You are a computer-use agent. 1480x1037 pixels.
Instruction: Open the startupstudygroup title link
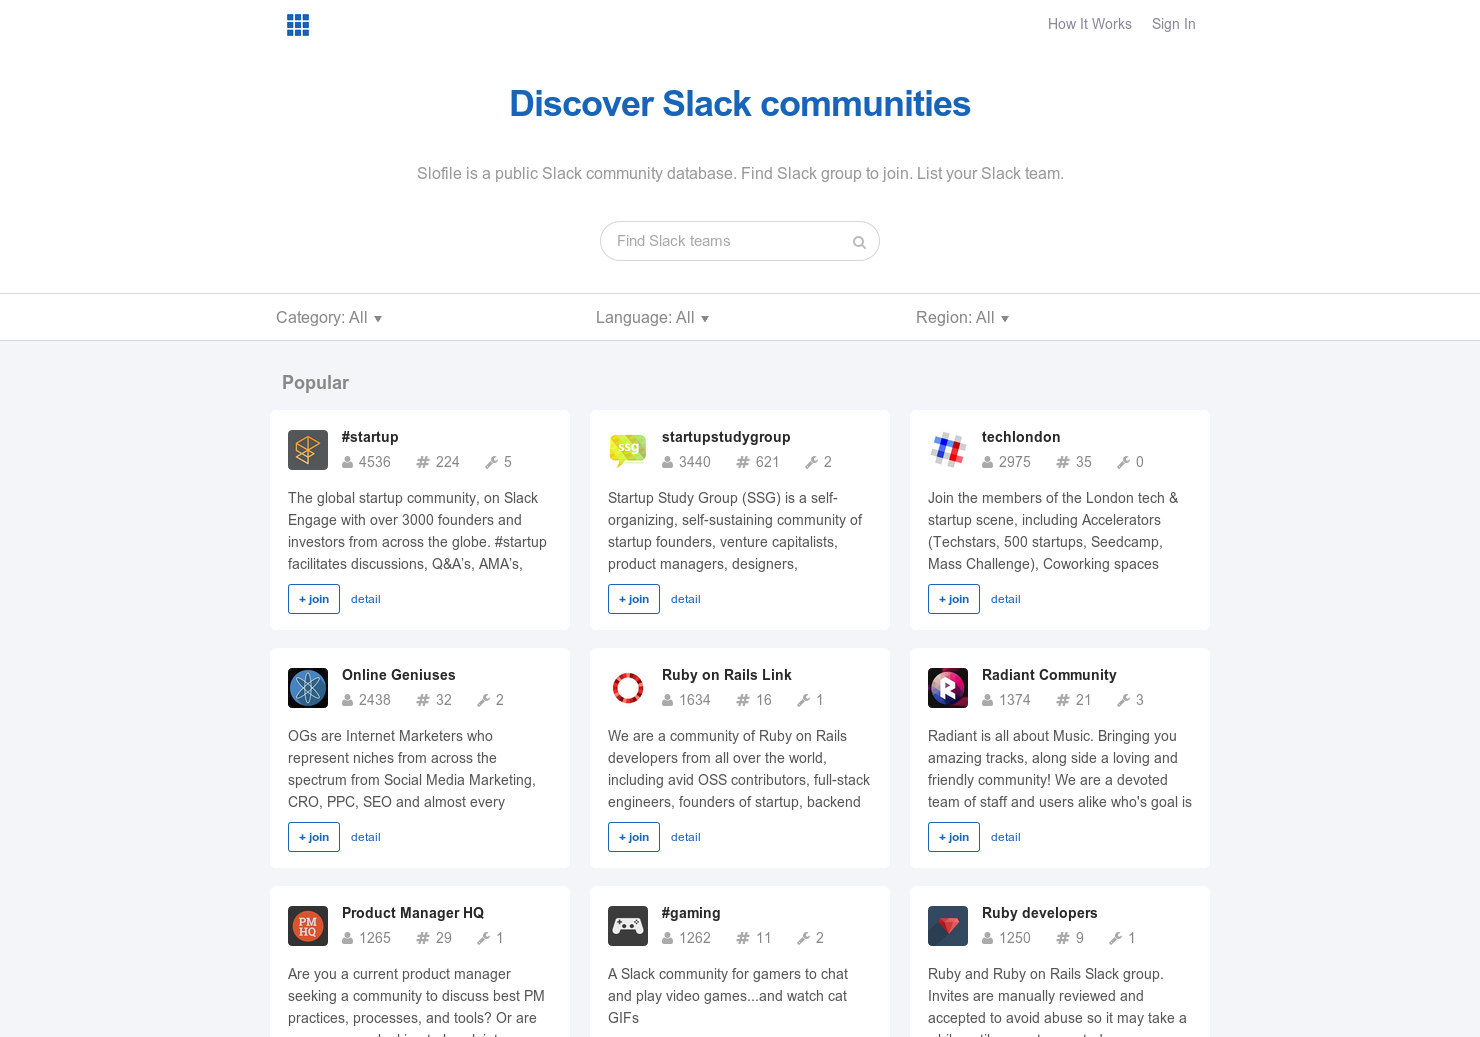coord(726,437)
